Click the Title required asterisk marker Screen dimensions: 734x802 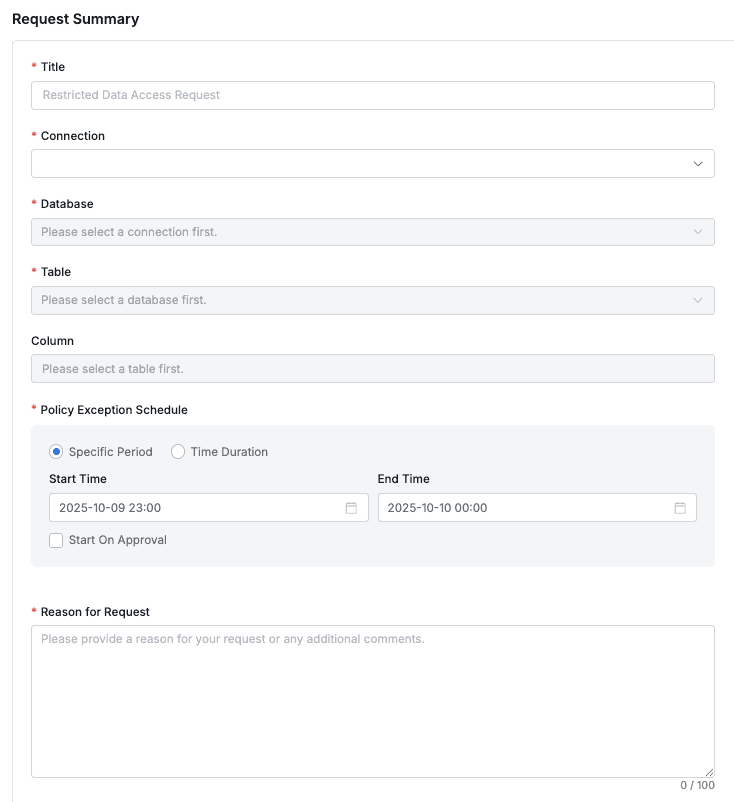tap(33, 67)
